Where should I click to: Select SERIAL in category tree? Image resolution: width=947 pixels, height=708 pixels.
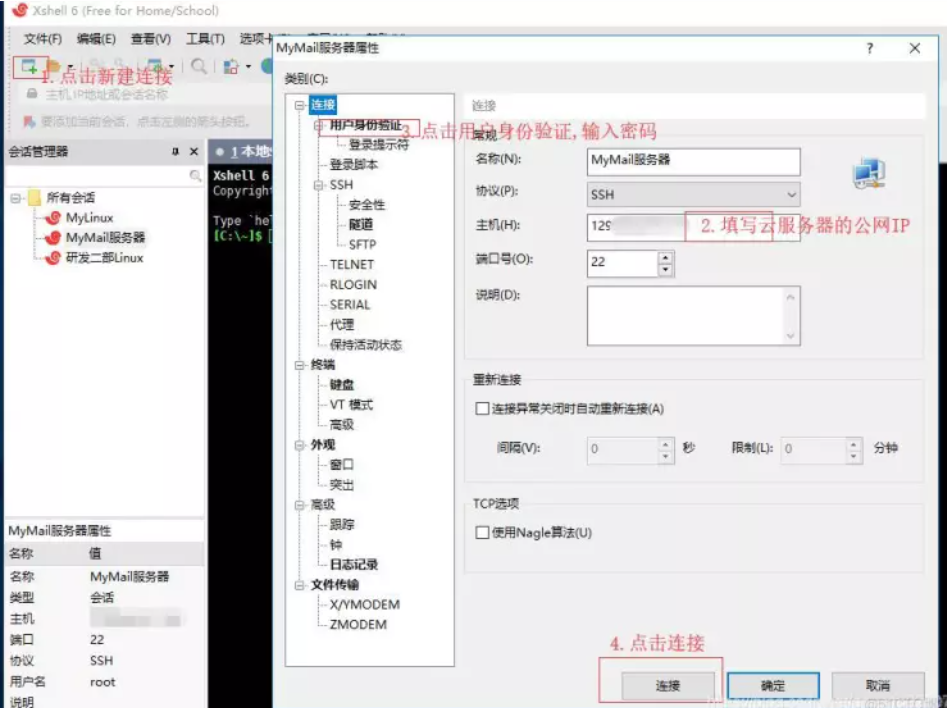[350, 304]
